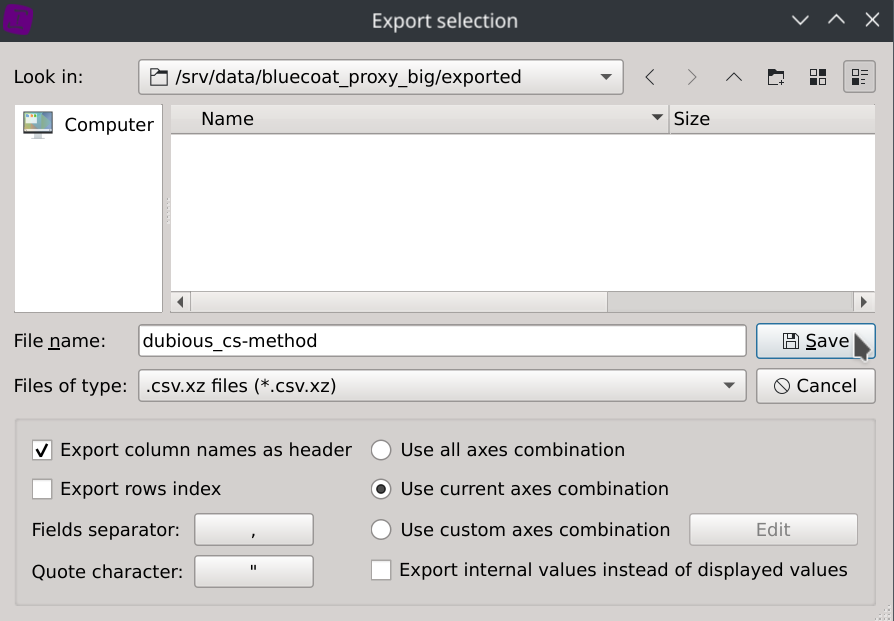Screen dimensions: 894x621
Task: Enable Export internal values checkbox
Action: coord(381,570)
